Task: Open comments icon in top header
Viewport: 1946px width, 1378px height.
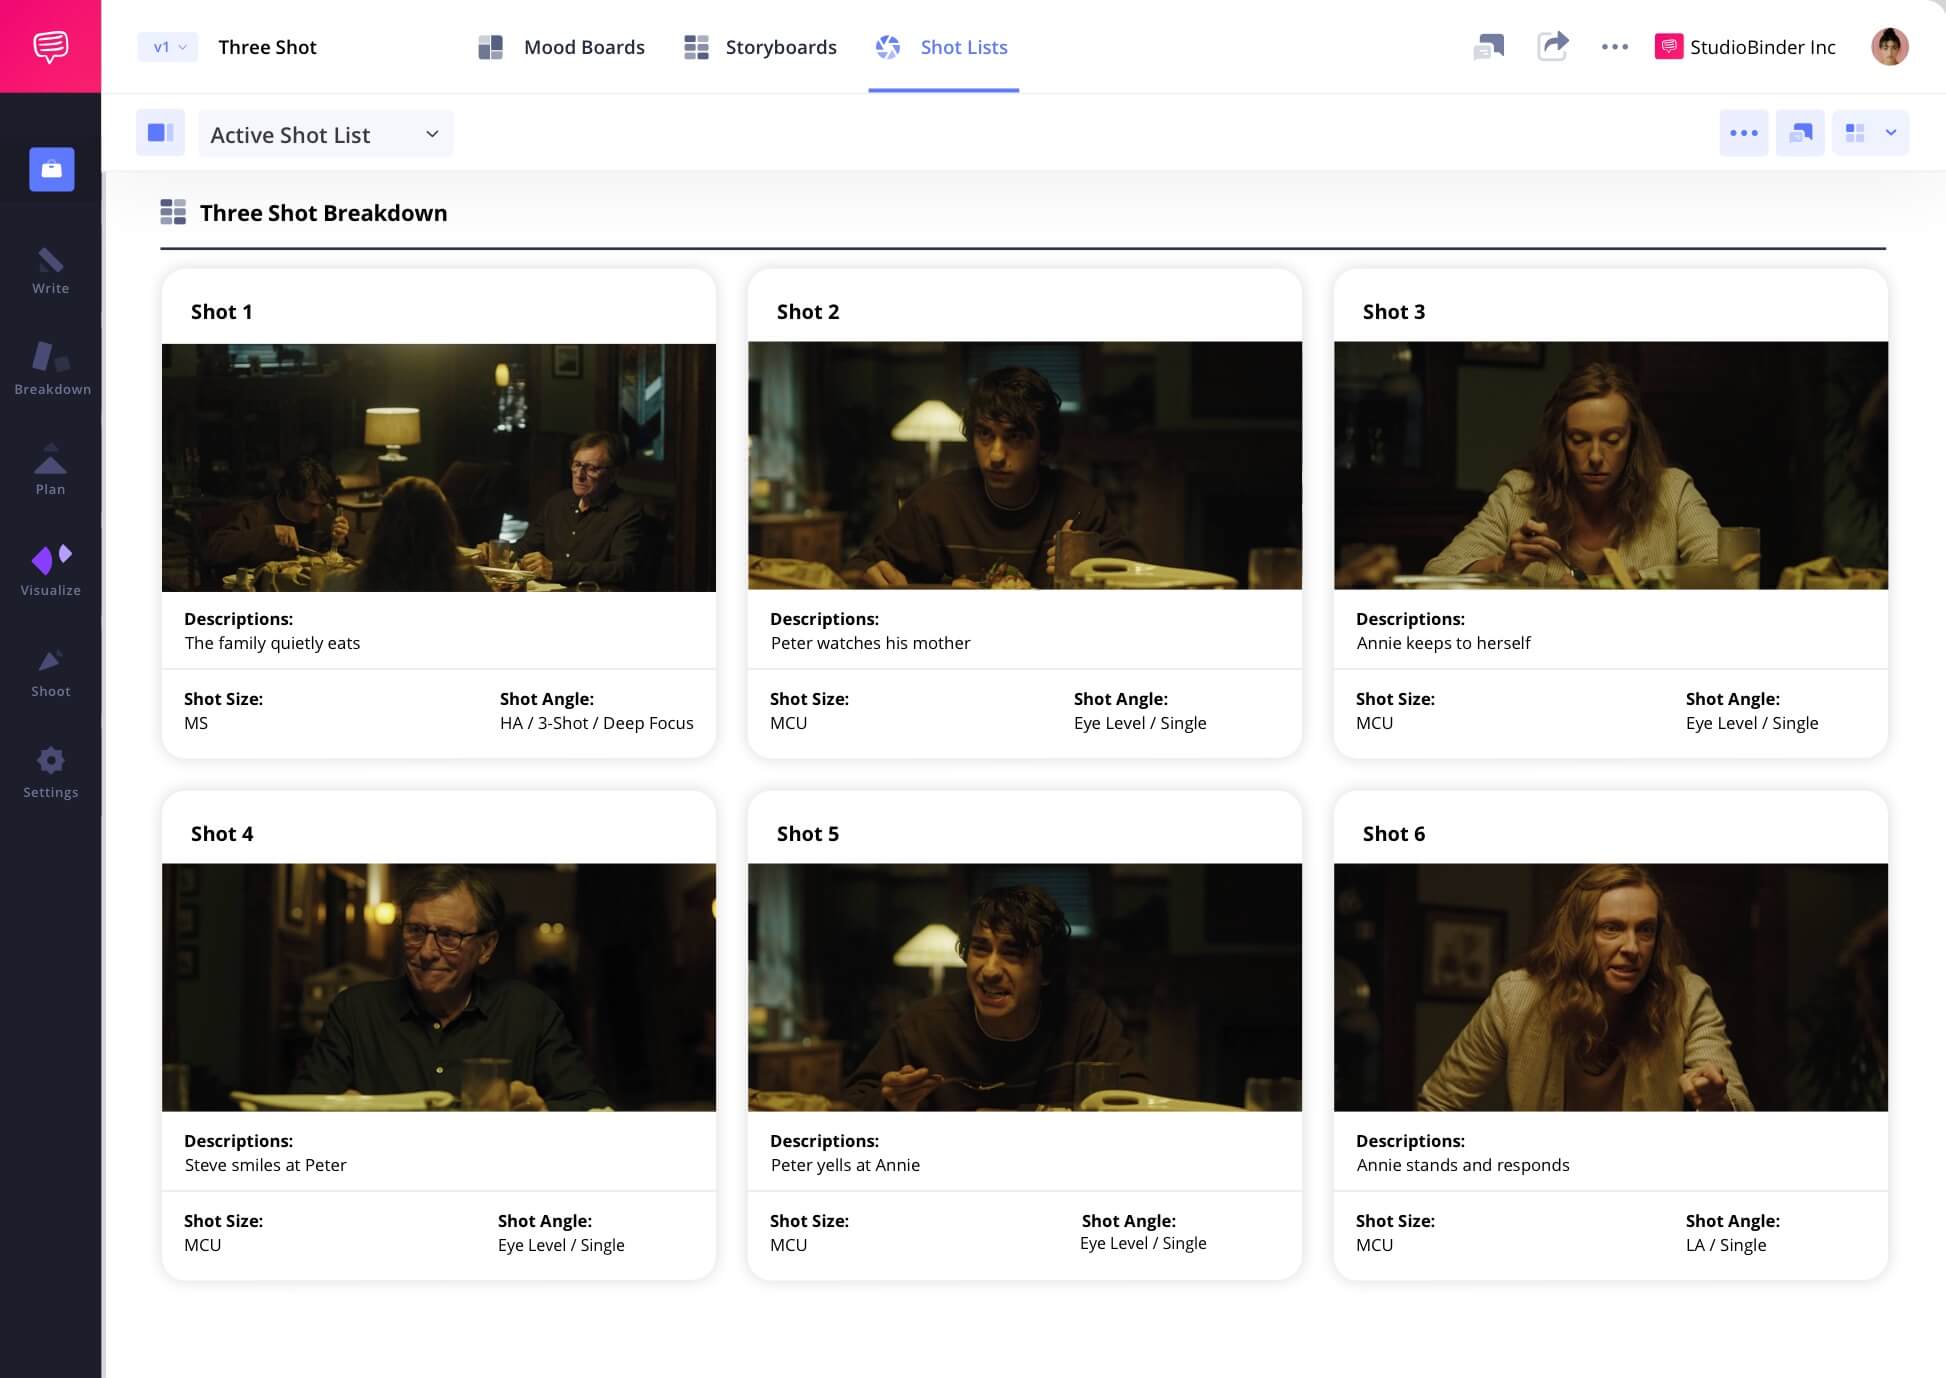Action: tap(1488, 46)
